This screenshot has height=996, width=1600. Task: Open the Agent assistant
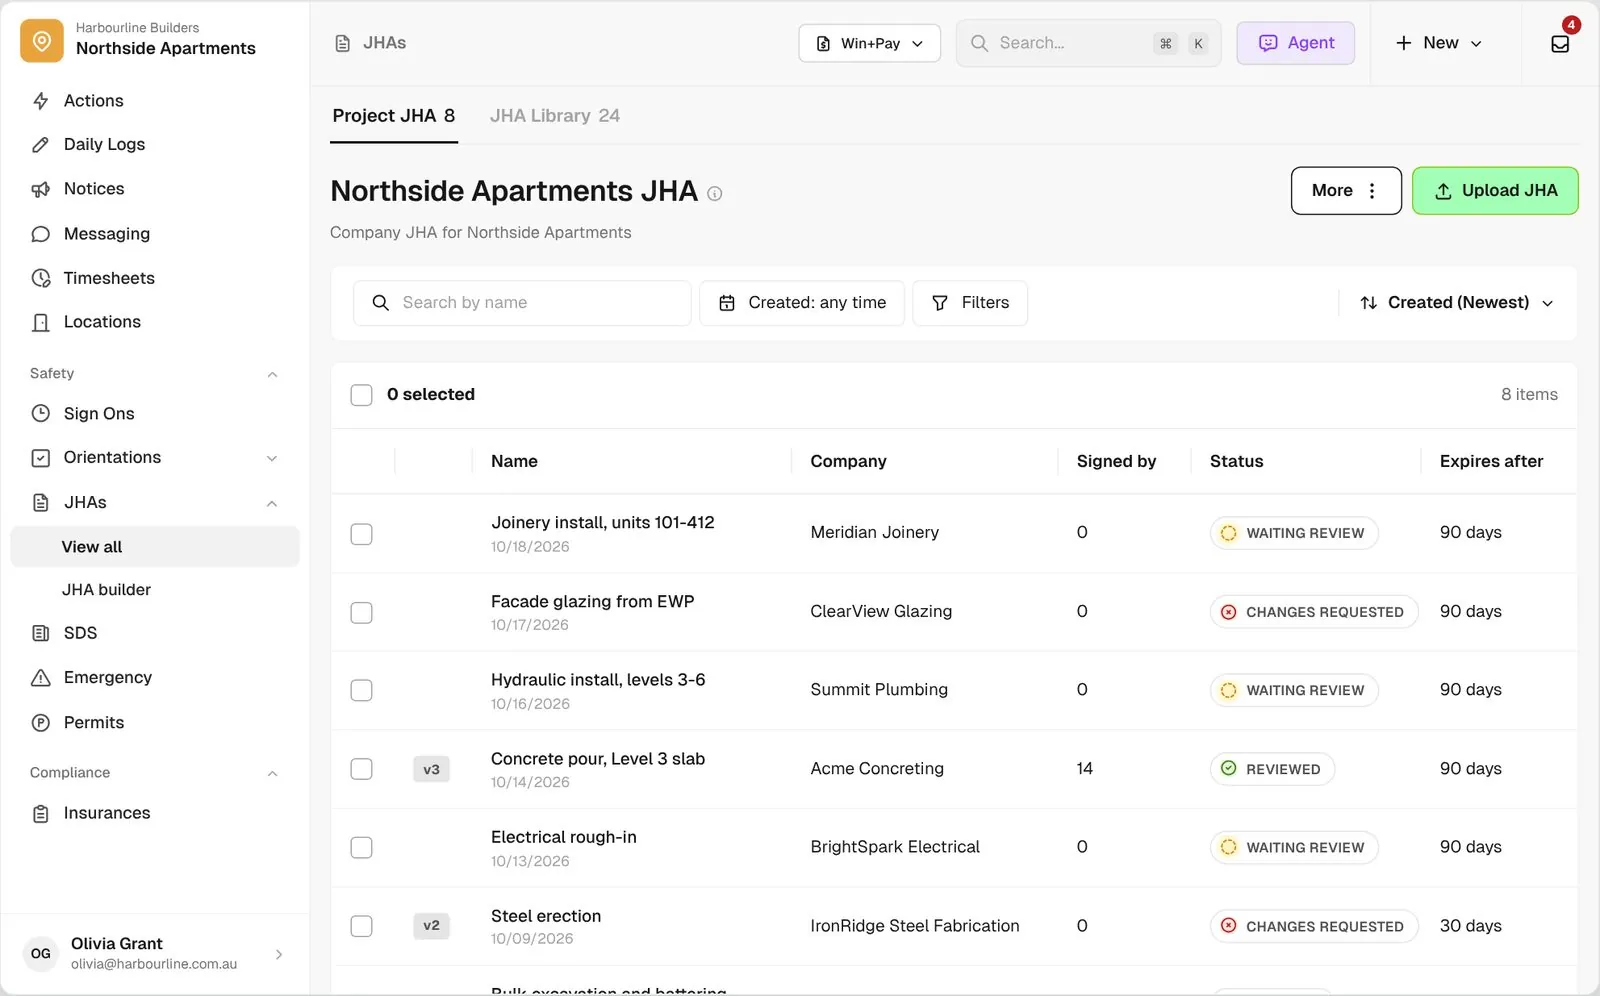point(1296,43)
